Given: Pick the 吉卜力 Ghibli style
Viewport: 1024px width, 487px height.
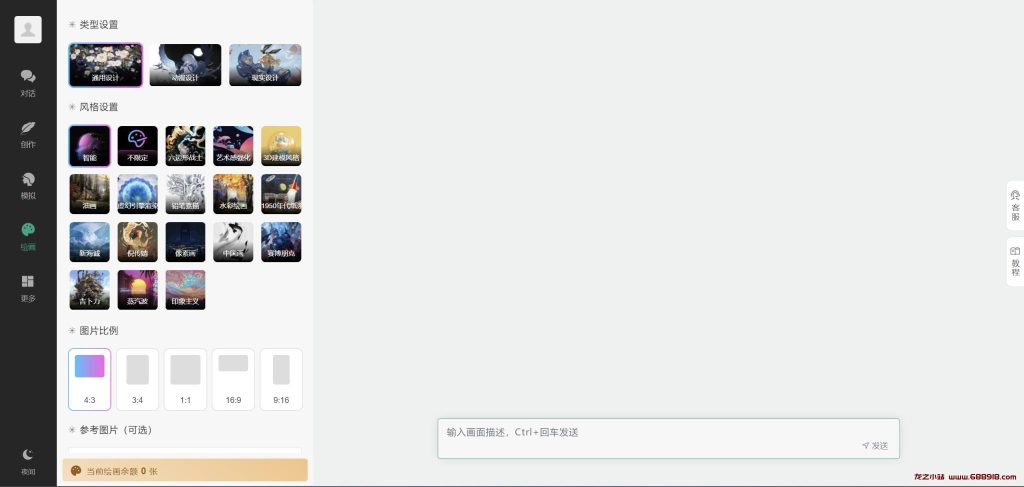Looking at the screenshot, I should (x=89, y=290).
